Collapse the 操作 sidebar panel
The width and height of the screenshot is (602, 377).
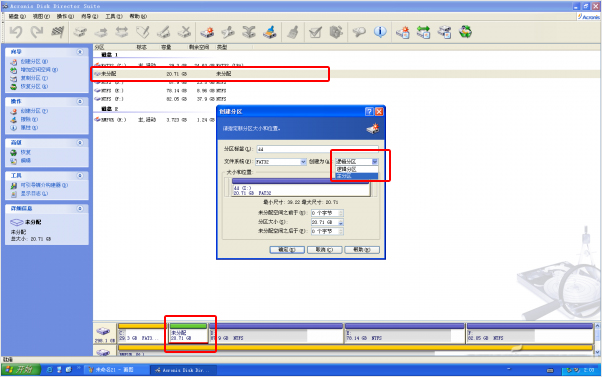[x=80, y=101]
